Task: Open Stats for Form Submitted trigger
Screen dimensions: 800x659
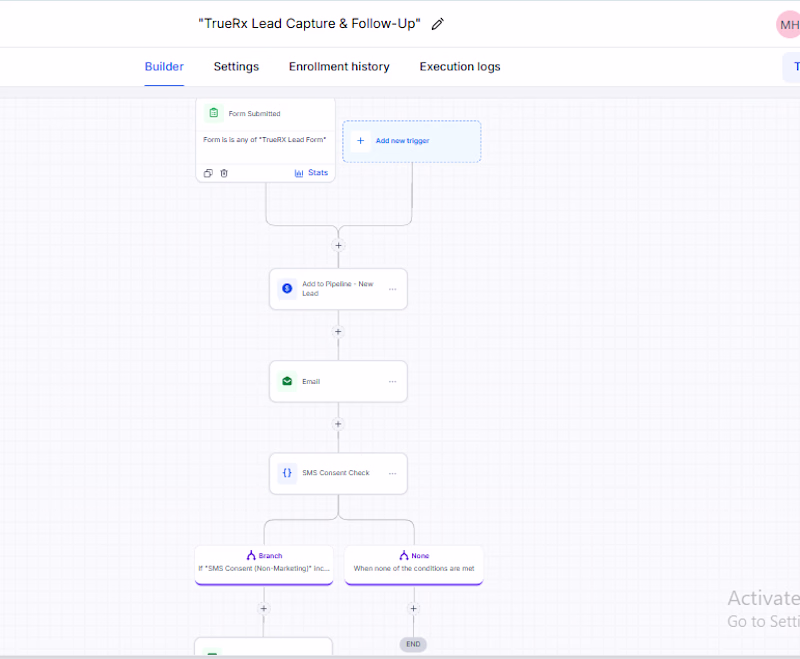Action: (x=311, y=173)
